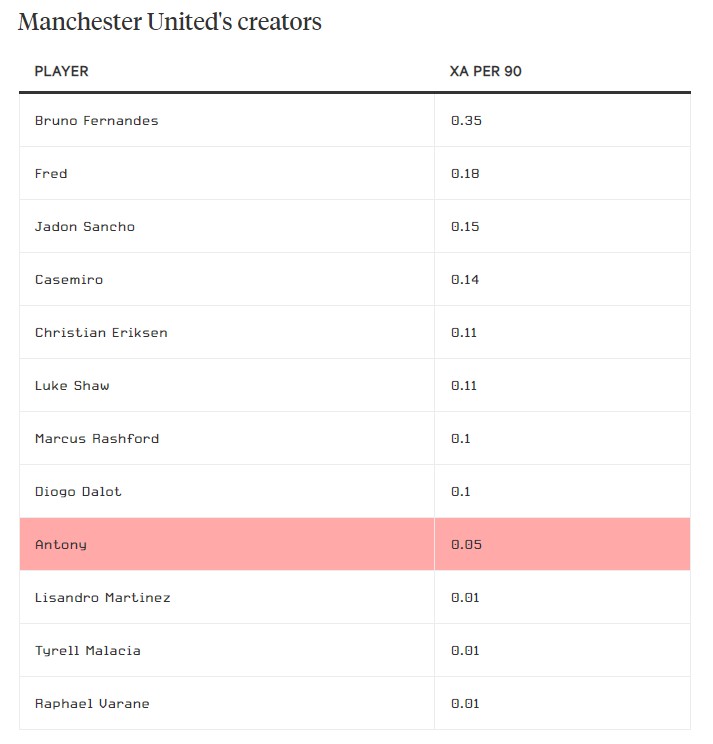Click on Tyrell Malacia's name
713x744 pixels.
click(x=87, y=651)
